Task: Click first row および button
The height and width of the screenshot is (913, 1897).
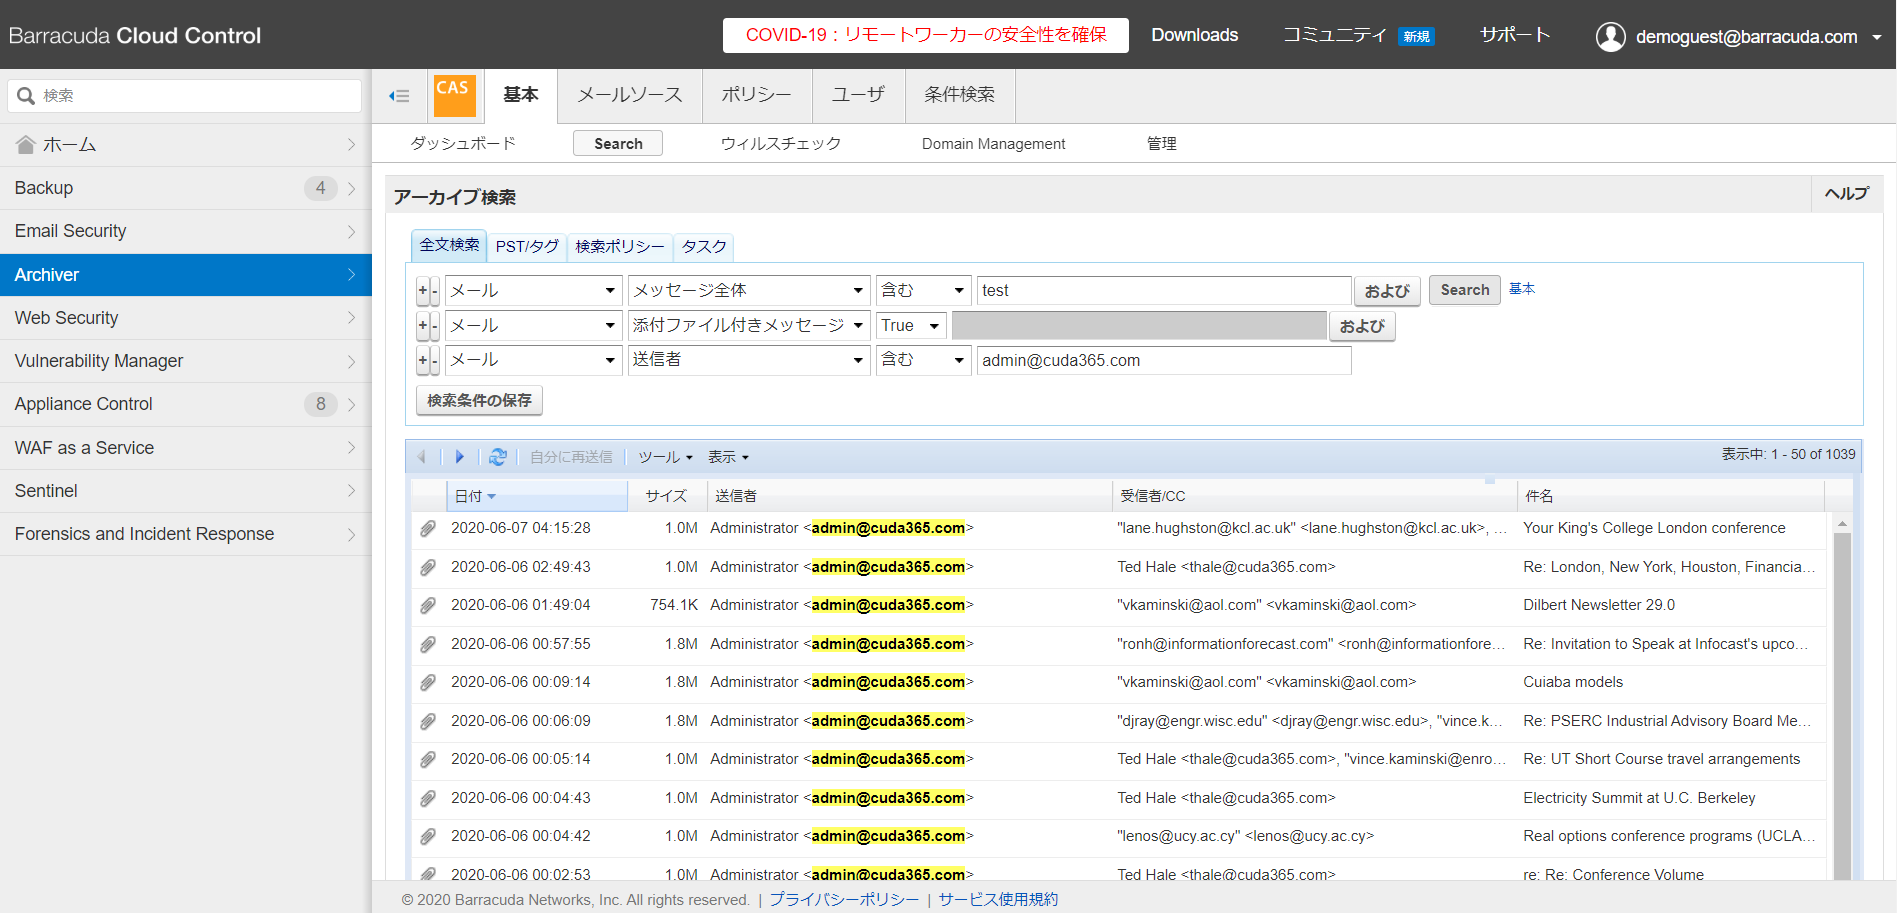Action: pos(1387,291)
